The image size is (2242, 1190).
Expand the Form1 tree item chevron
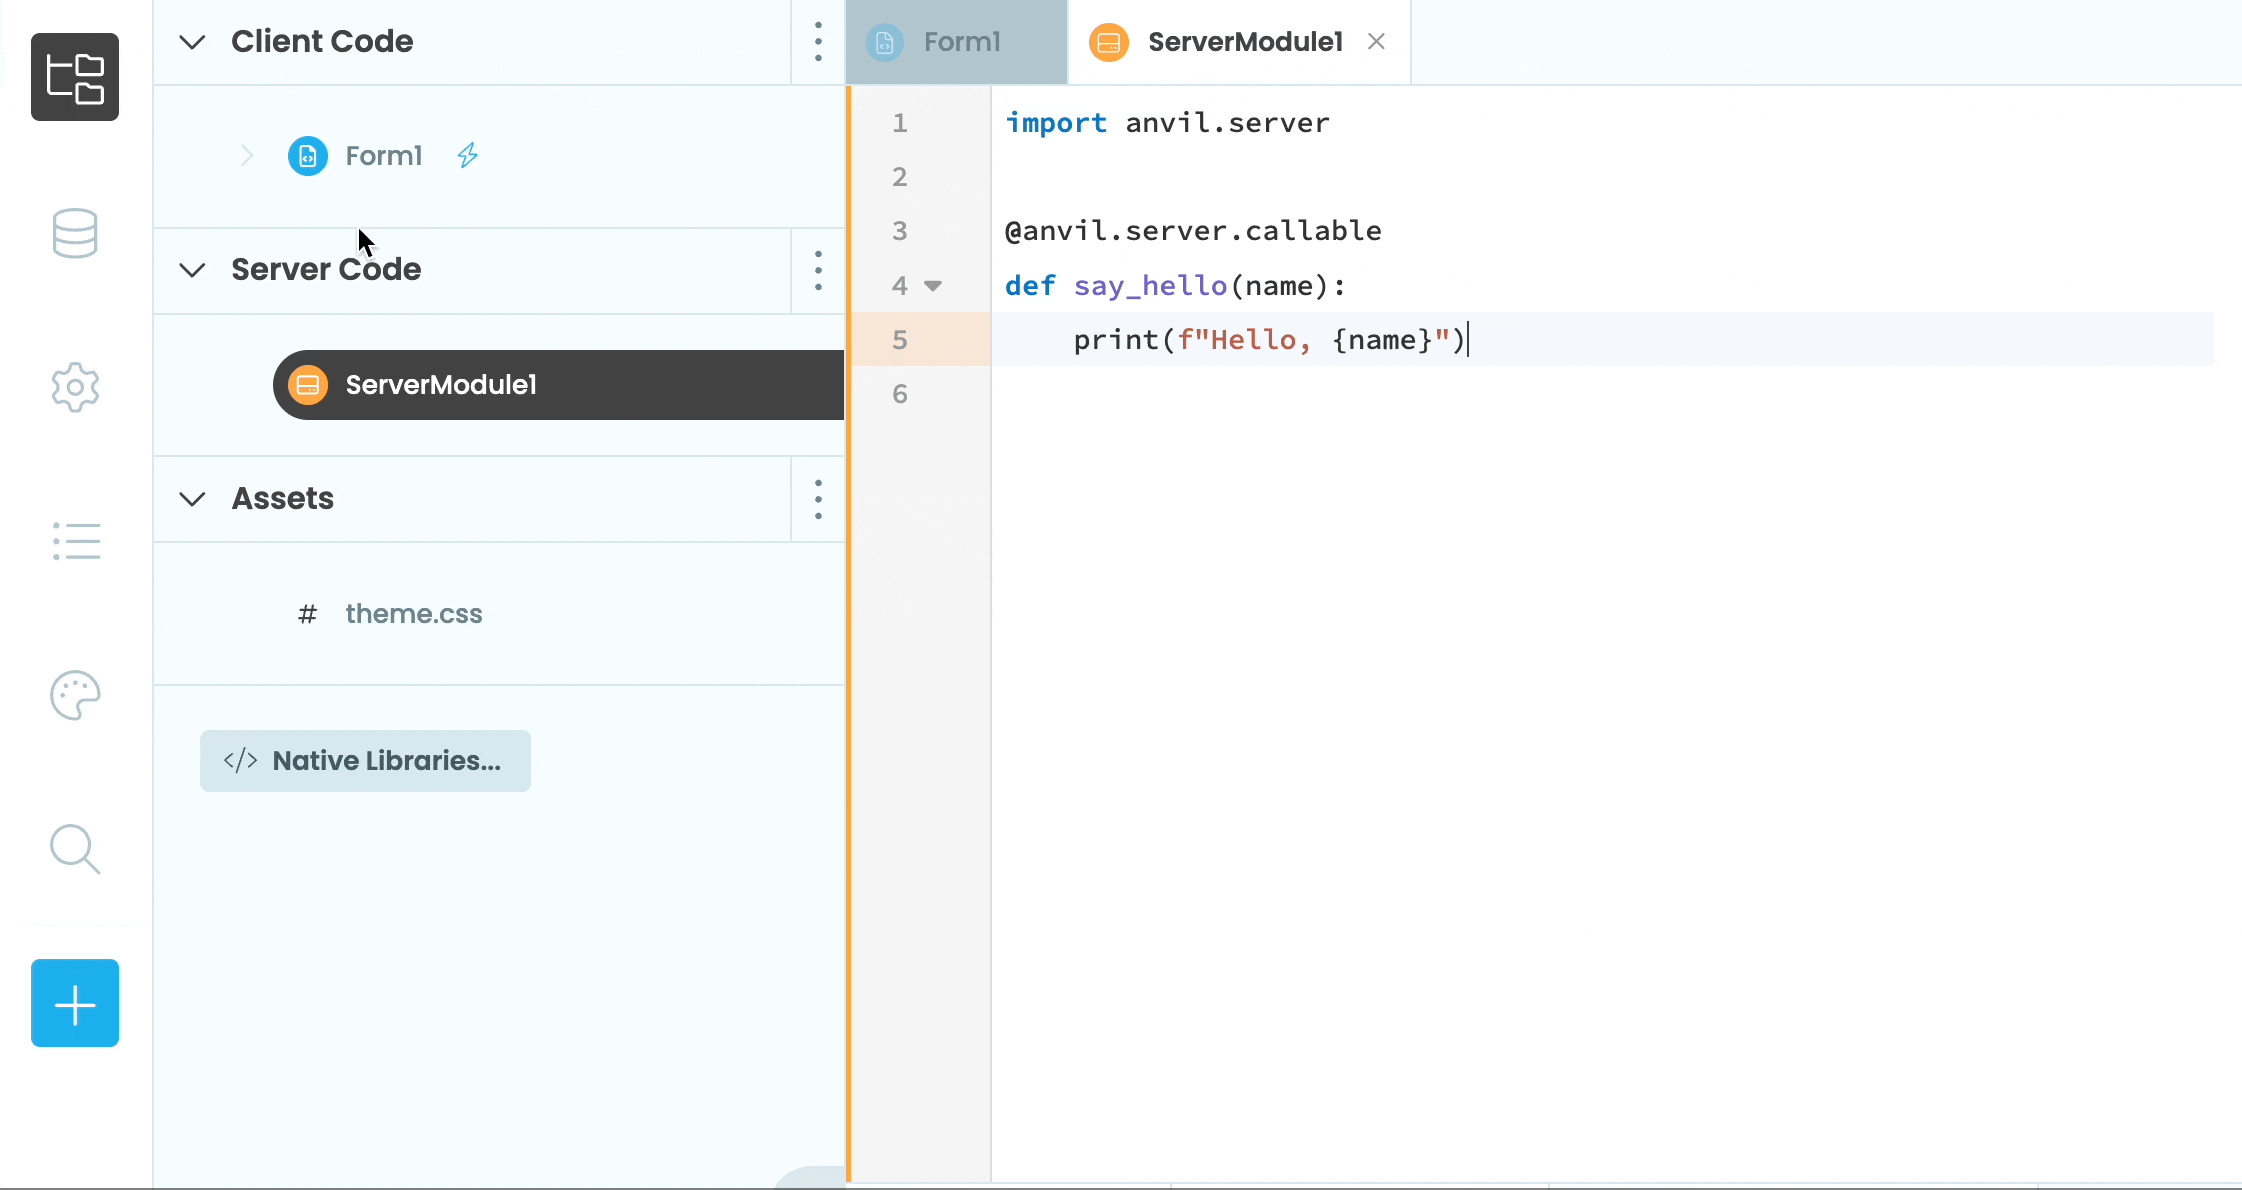point(246,156)
